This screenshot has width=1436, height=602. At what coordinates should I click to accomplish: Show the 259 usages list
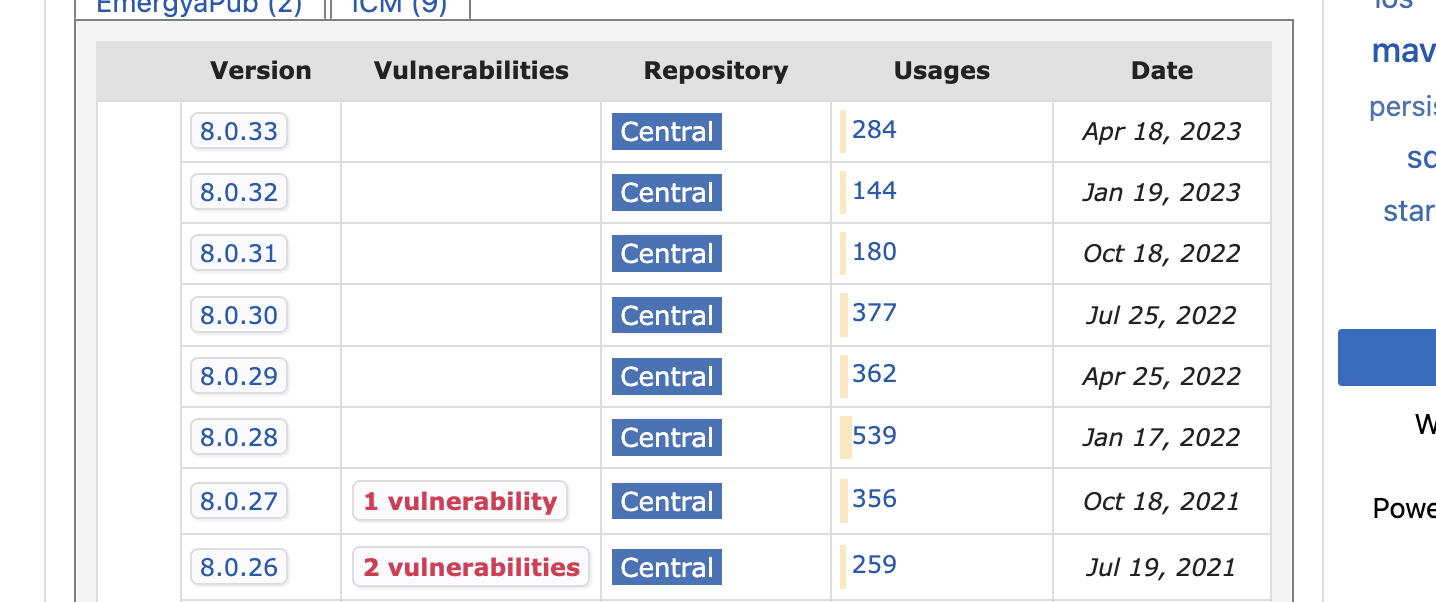pos(874,564)
